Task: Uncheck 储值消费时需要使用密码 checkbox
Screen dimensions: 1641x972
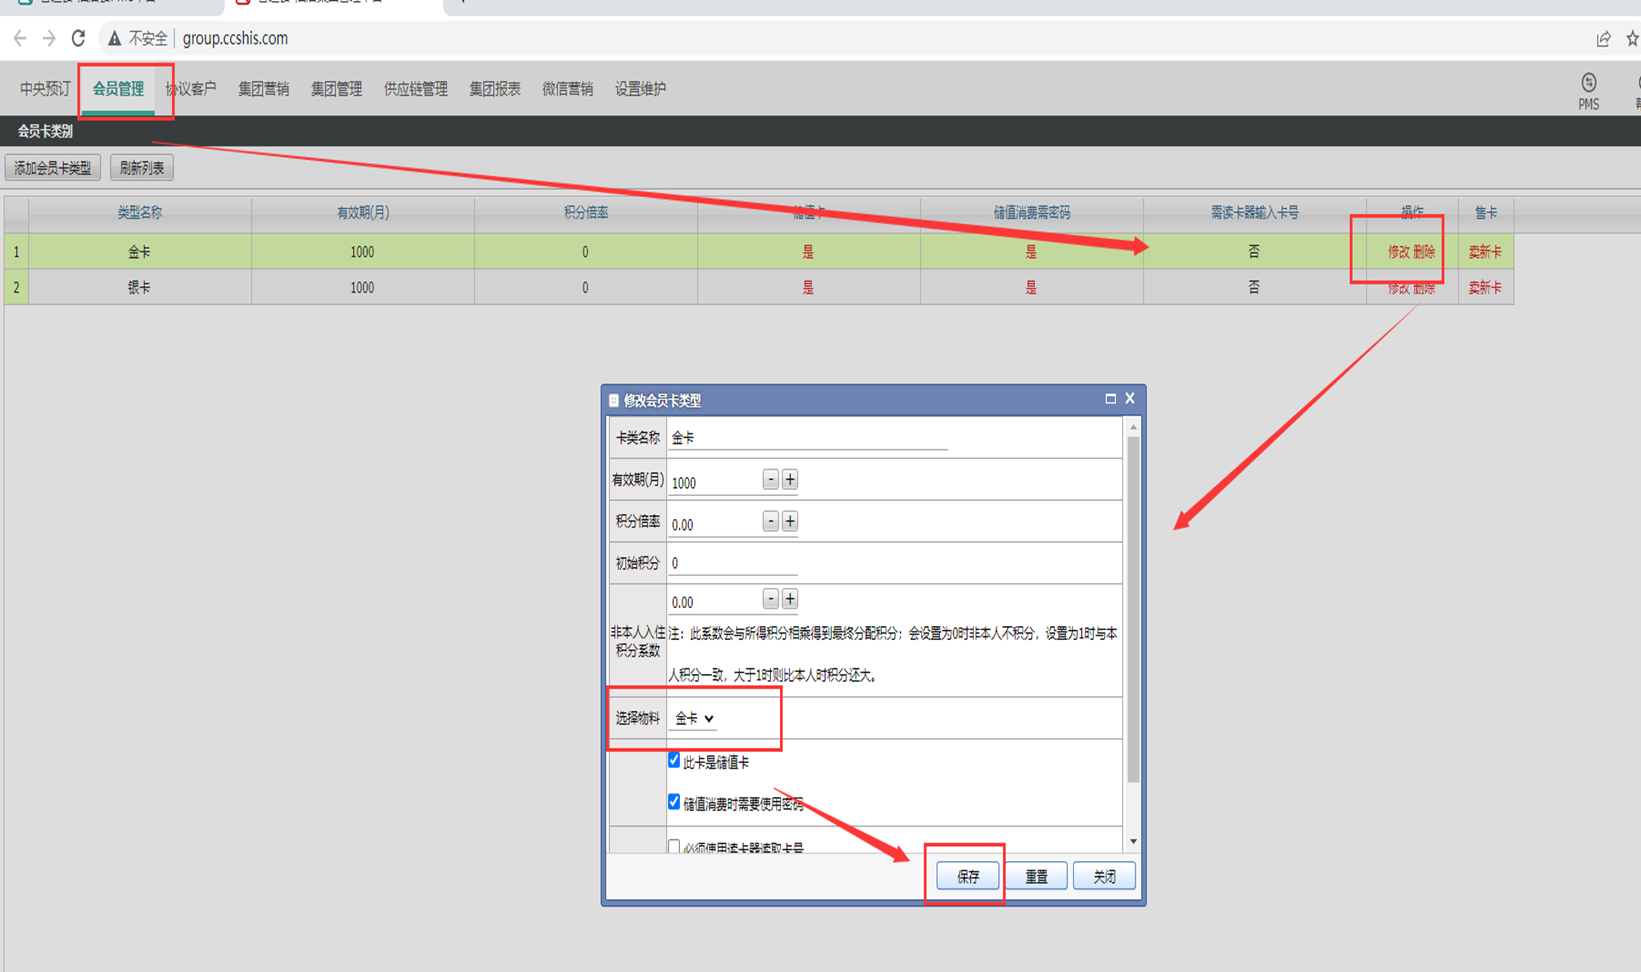Action: [674, 802]
